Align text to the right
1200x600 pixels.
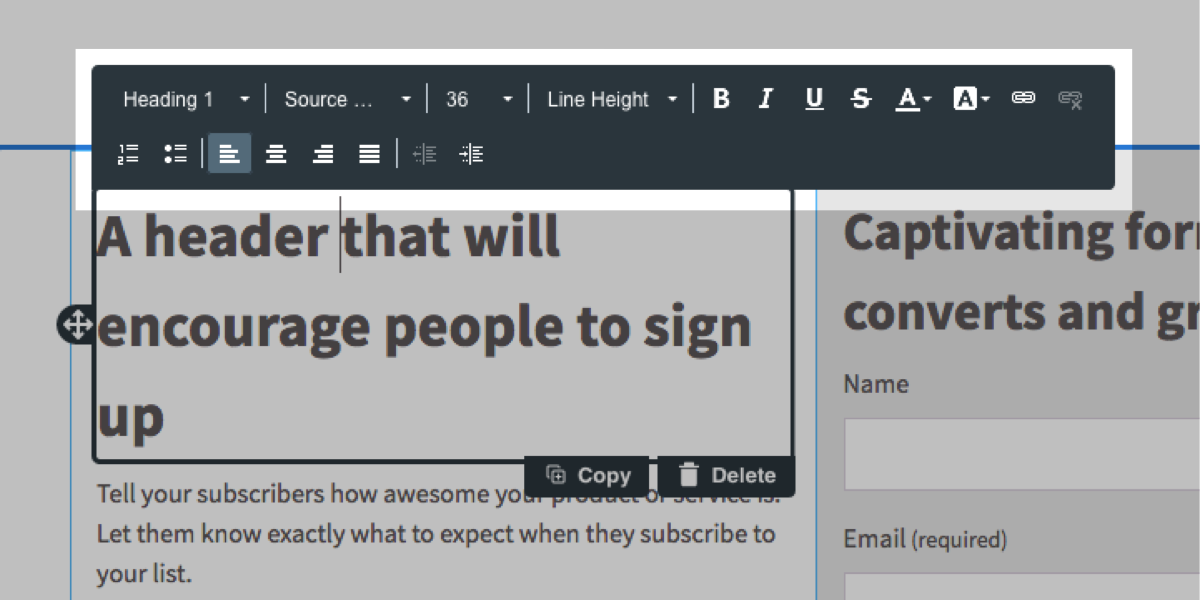click(323, 154)
